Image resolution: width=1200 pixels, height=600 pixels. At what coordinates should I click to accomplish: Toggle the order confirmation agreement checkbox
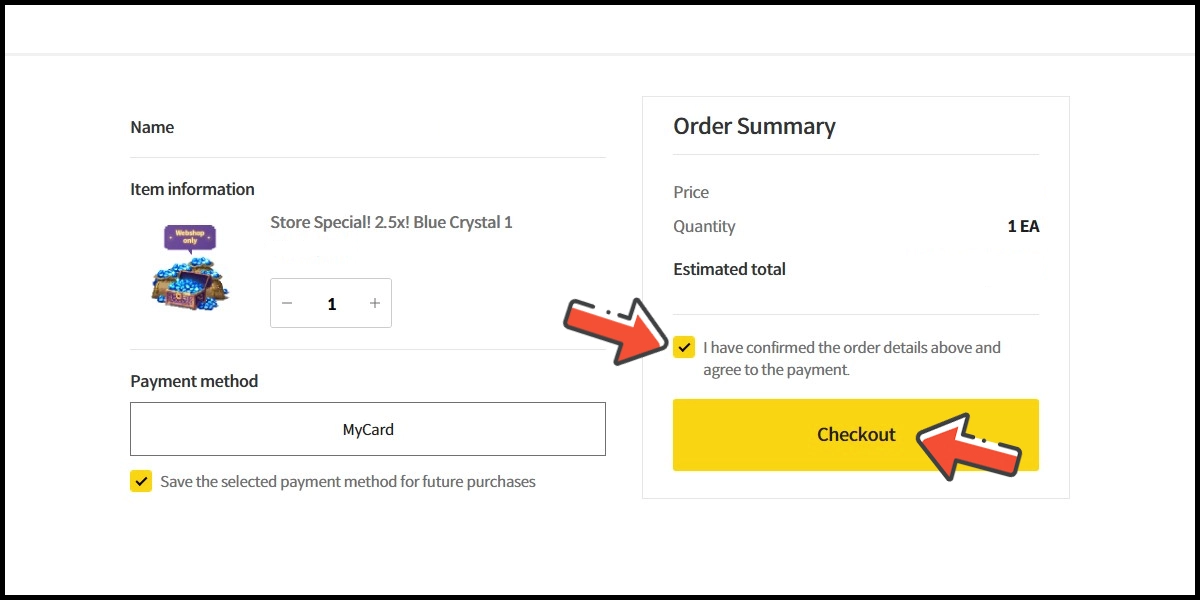pos(684,347)
